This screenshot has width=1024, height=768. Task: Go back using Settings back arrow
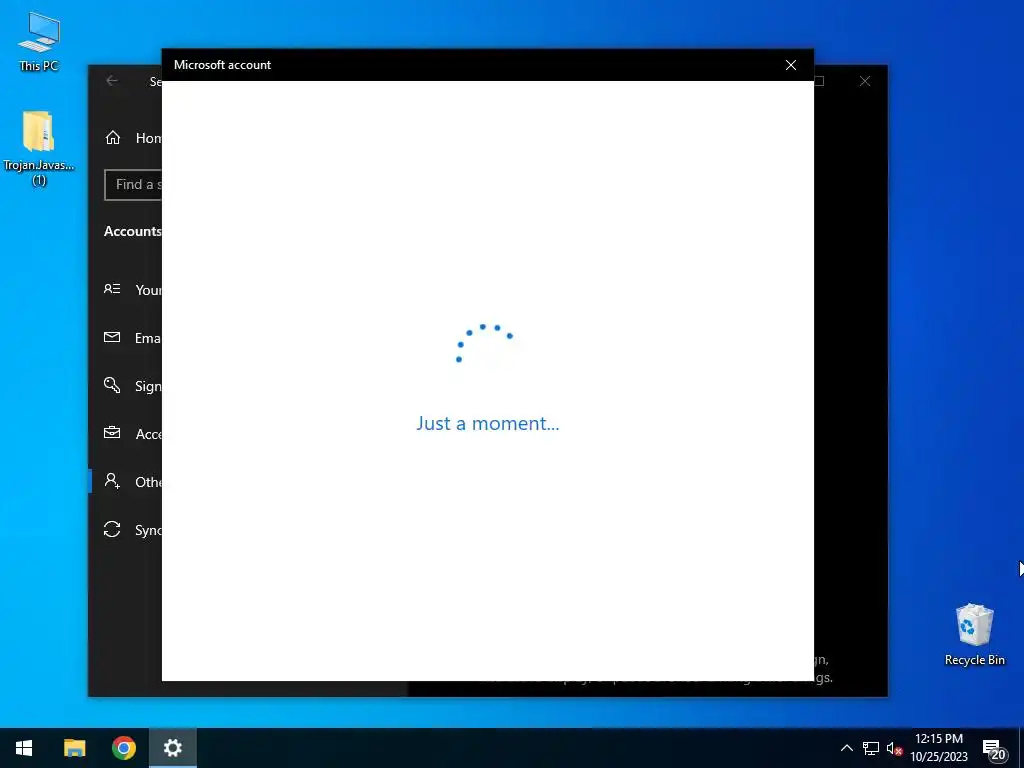point(112,81)
